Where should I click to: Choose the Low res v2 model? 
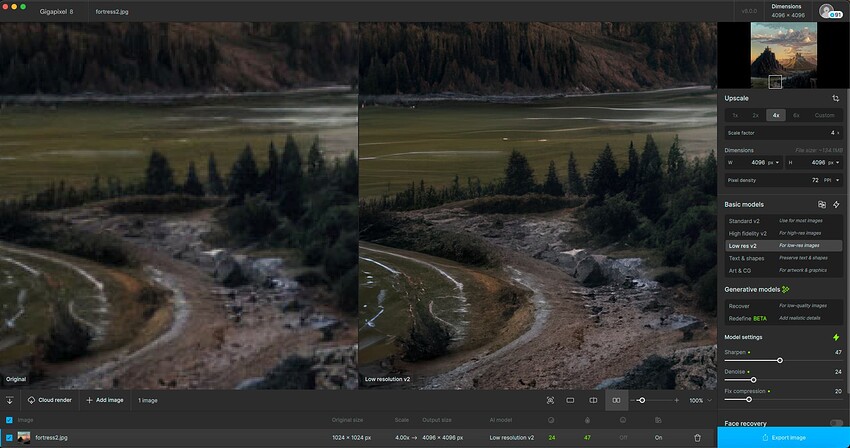pos(783,246)
